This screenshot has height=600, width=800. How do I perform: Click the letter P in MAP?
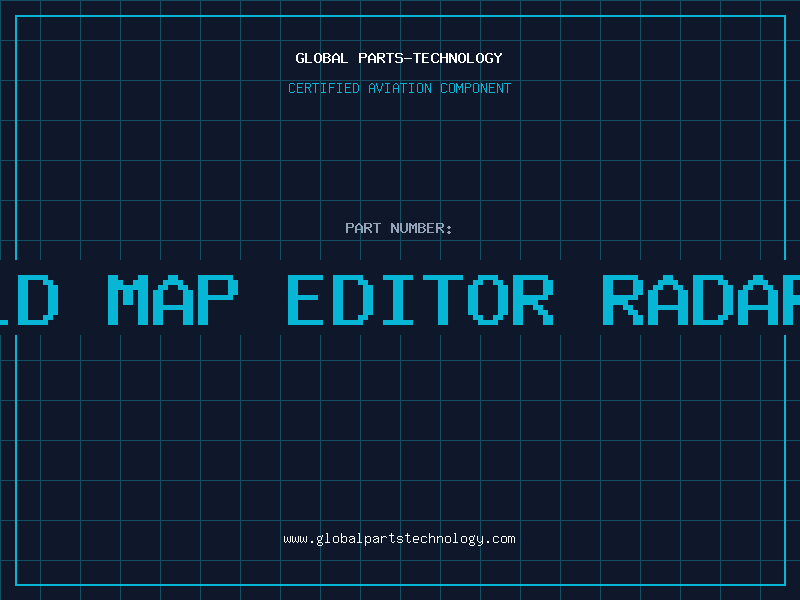click(x=221, y=299)
